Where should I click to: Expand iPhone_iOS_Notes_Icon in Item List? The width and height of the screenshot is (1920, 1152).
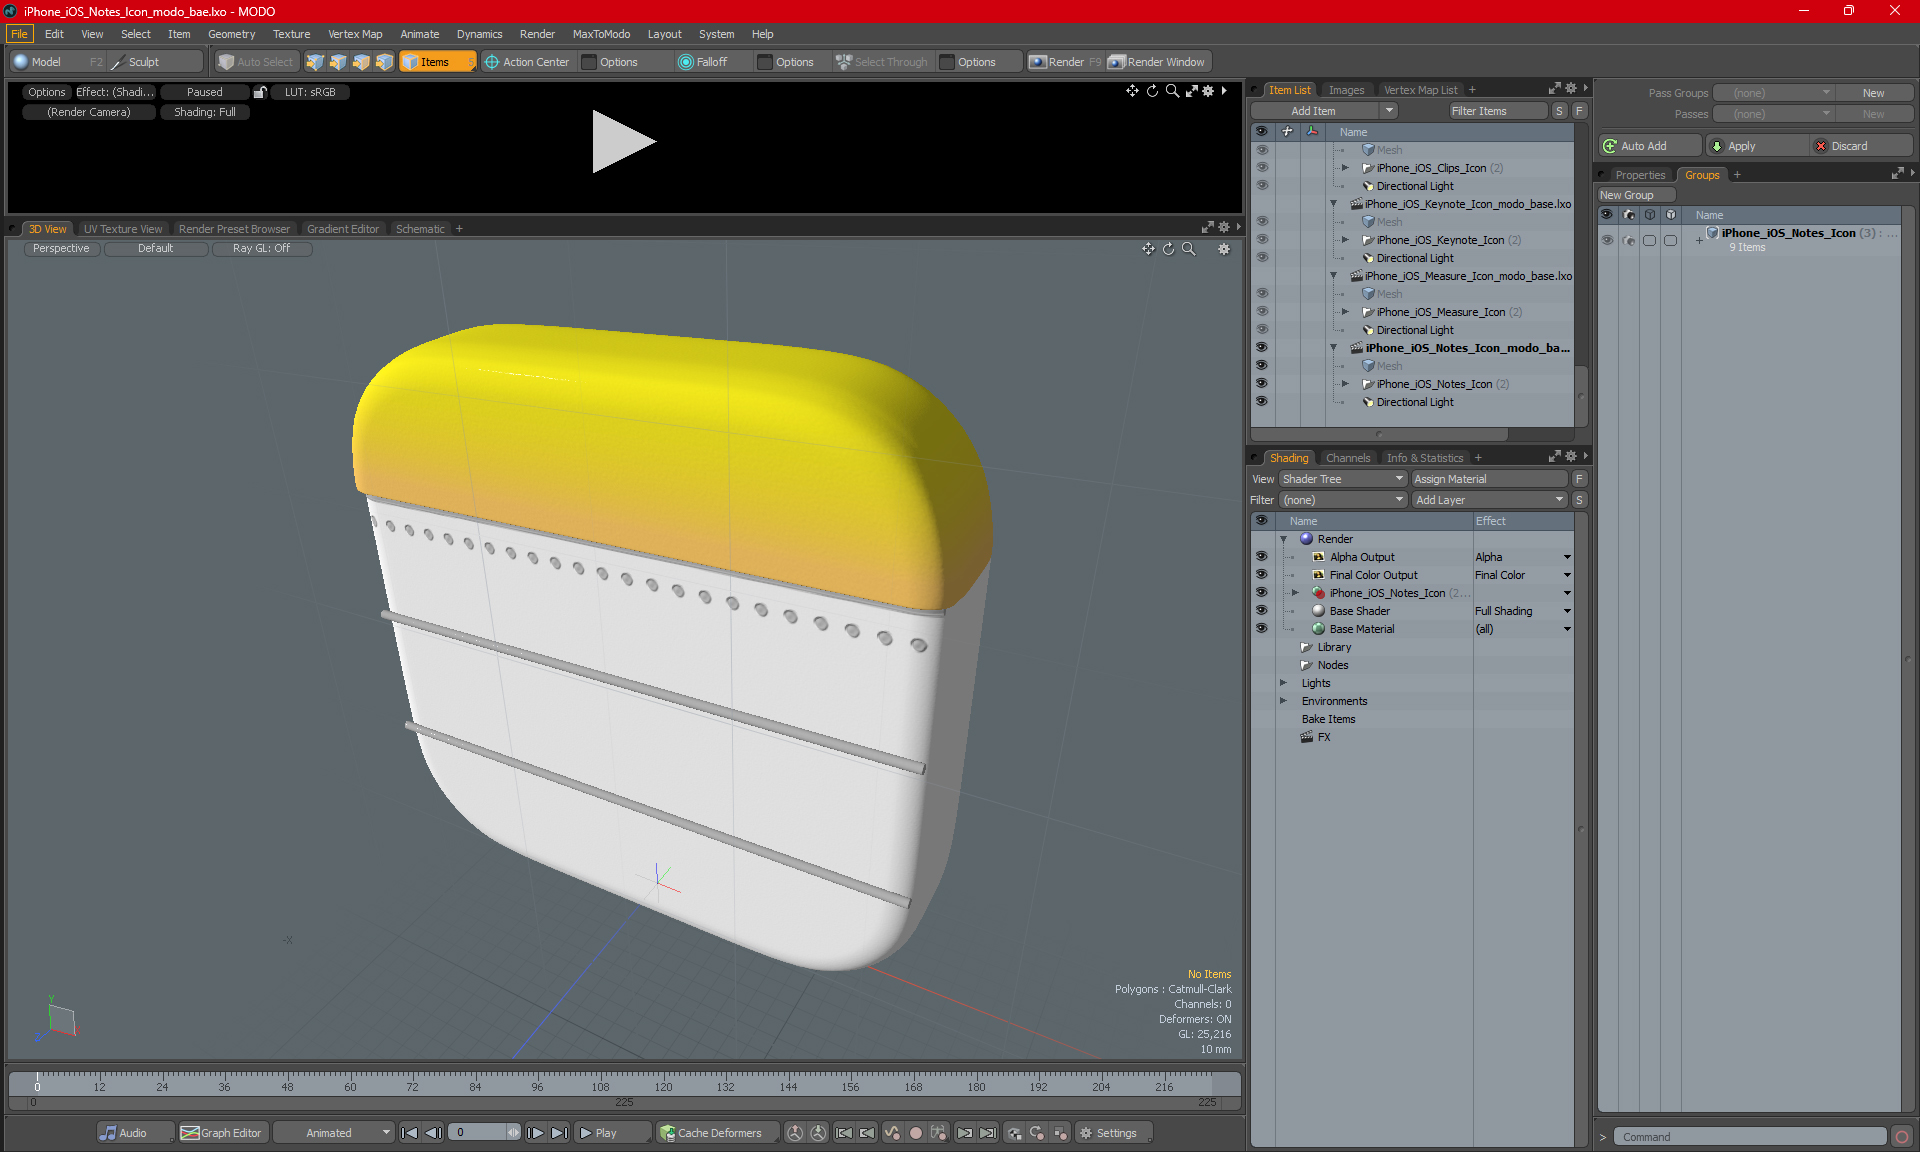1346,384
